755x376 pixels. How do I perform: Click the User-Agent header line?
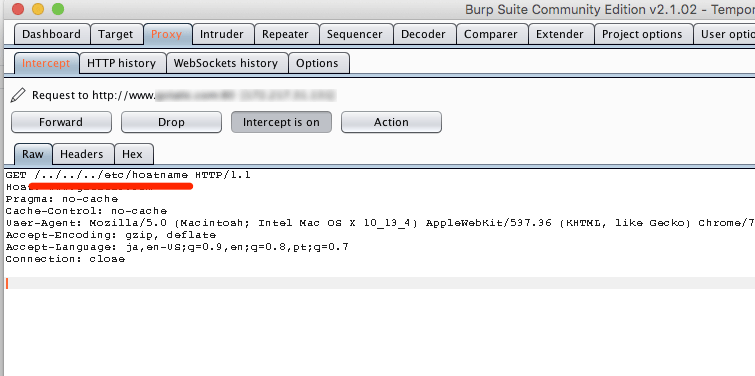pos(380,223)
